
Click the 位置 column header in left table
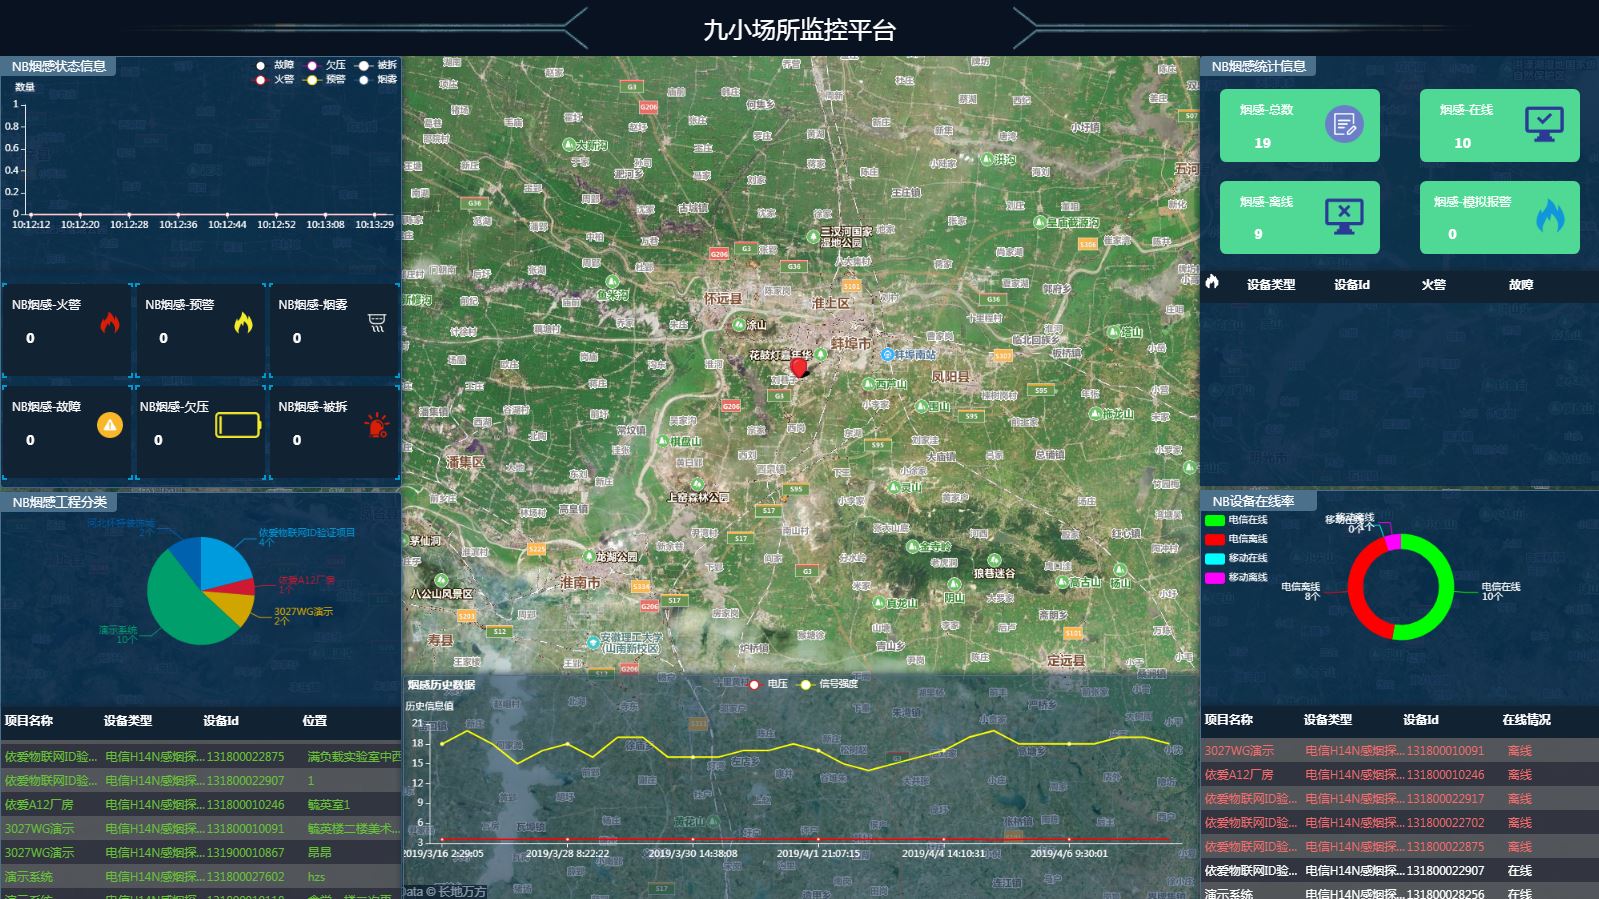(x=315, y=721)
